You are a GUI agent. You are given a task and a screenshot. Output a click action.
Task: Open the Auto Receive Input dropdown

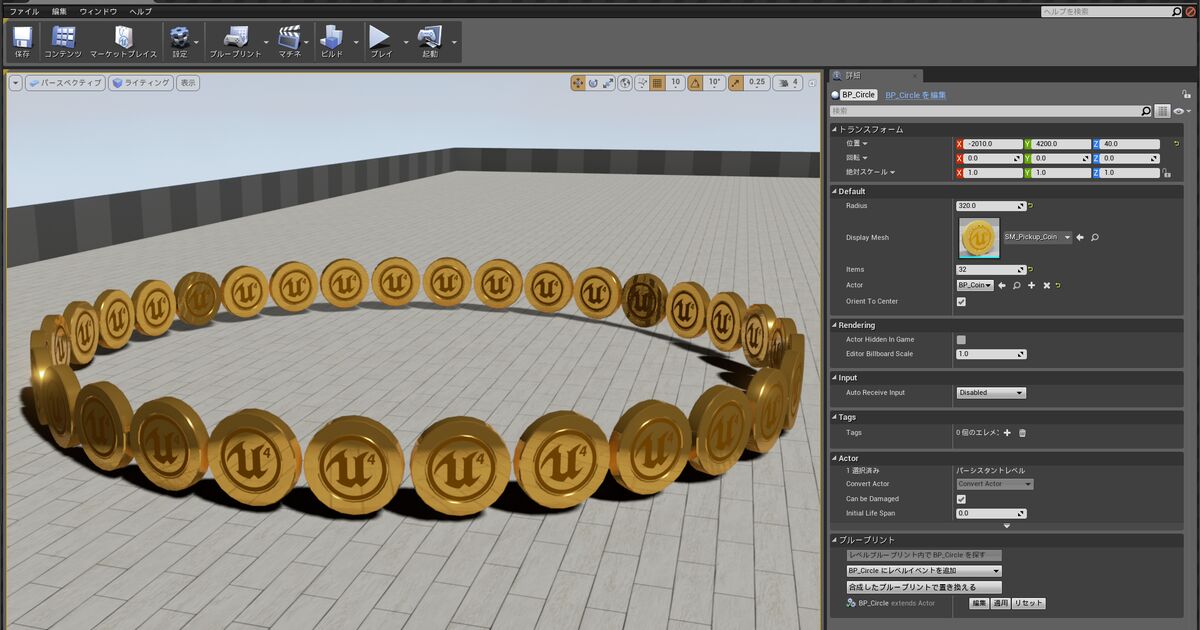pyautogui.click(x=991, y=393)
